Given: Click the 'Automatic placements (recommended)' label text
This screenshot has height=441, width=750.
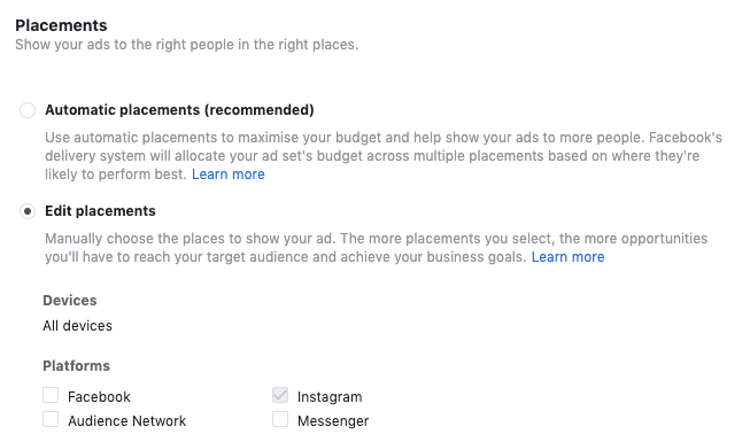Looking at the screenshot, I should coord(179,110).
